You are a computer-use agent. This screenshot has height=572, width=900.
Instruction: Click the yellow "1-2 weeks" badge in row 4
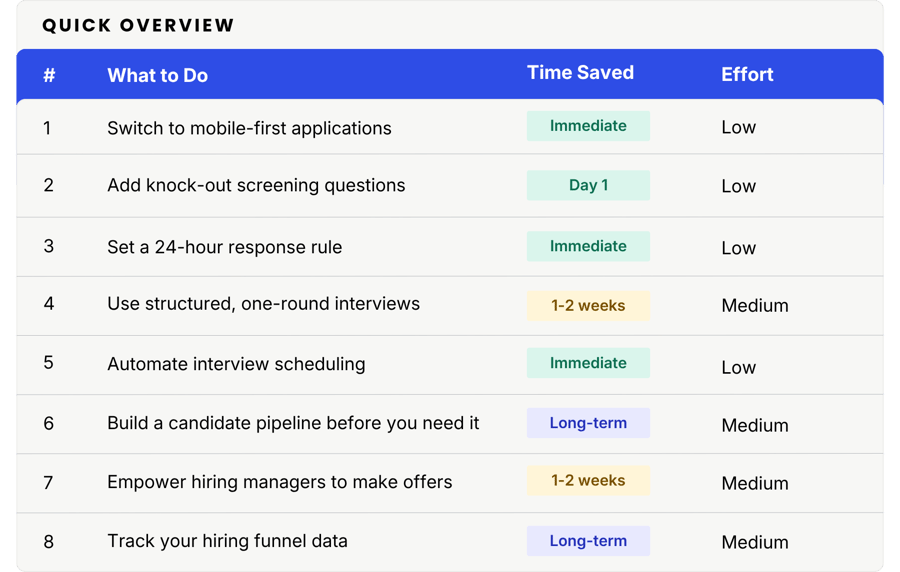[588, 306]
